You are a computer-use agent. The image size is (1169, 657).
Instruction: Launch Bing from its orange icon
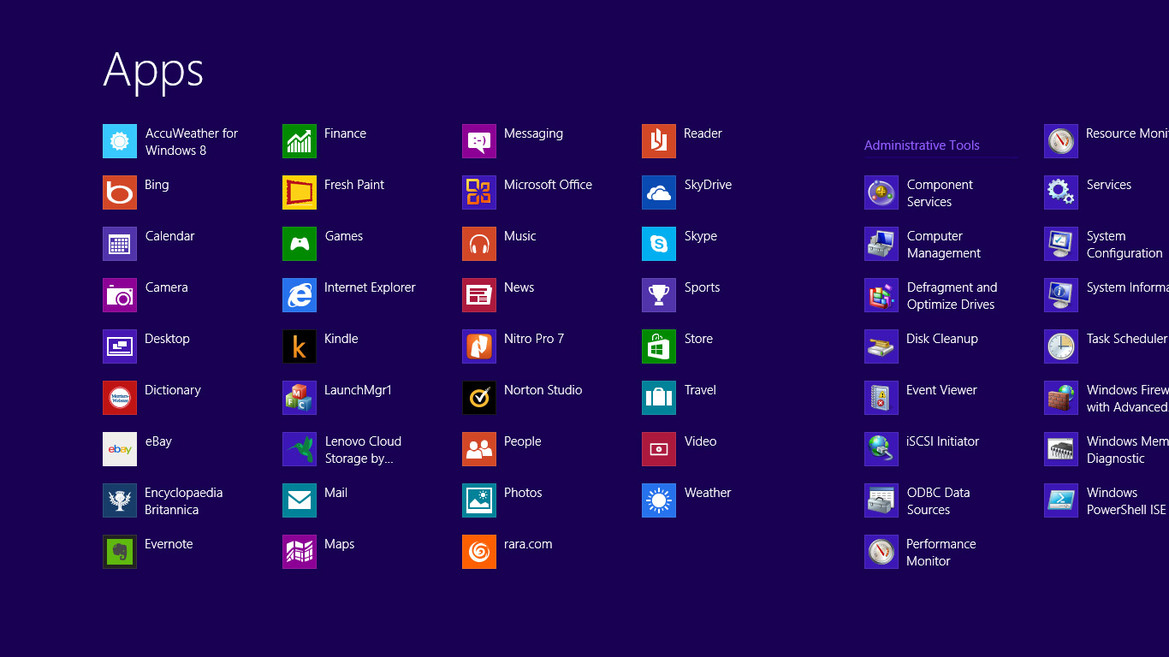119,192
